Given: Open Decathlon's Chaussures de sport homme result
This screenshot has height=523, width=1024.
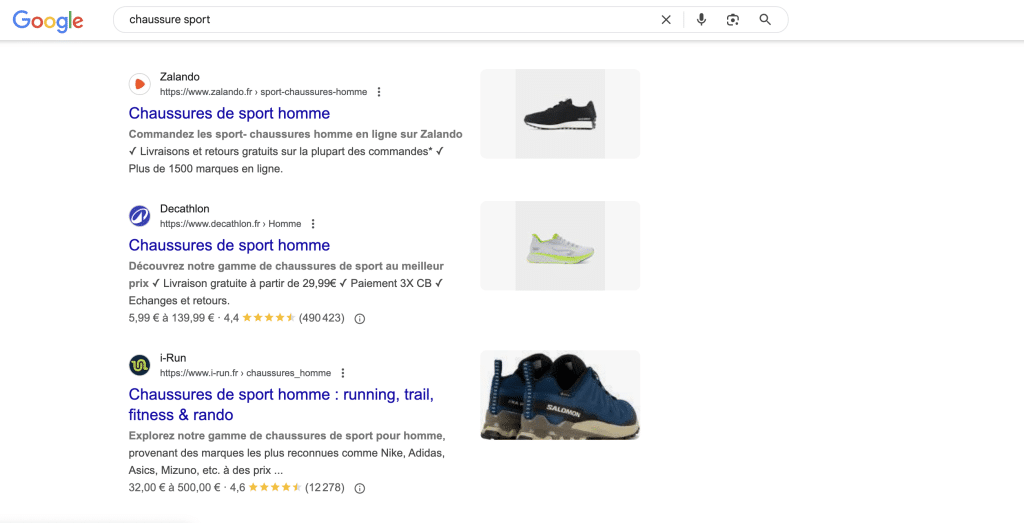Looking at the screenshot, I should pyautogui.click(x=229, y=245).
